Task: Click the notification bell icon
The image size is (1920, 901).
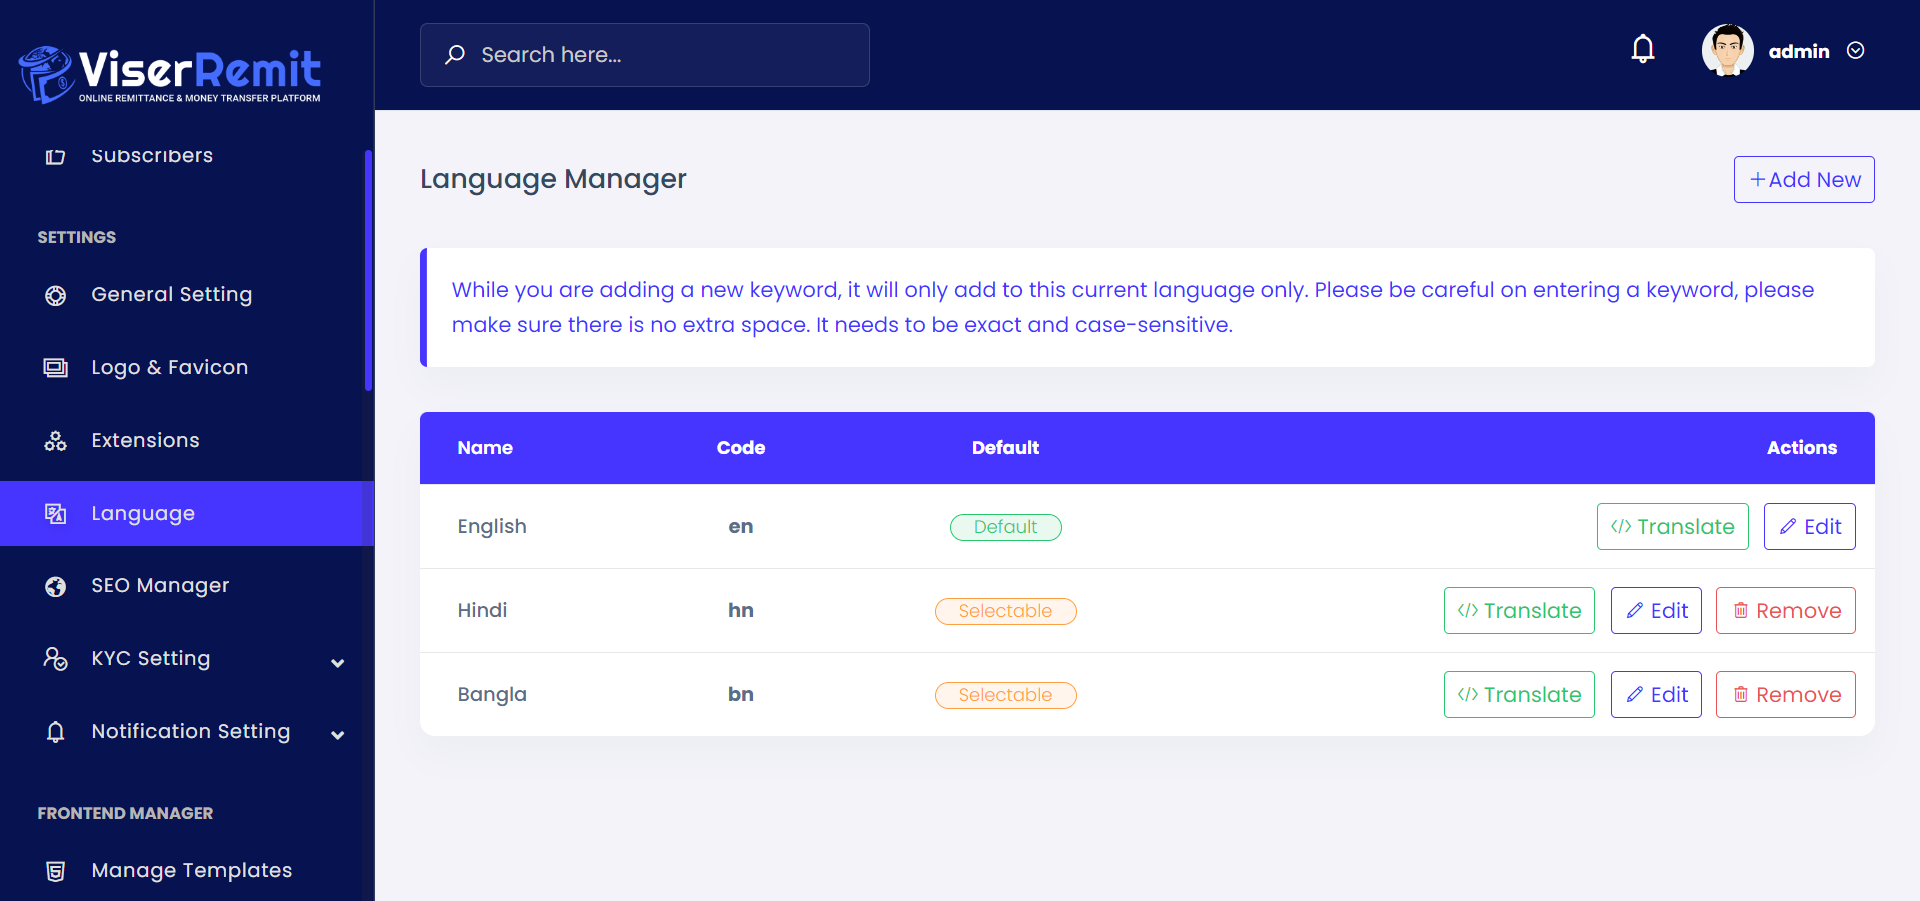Action: 1643,50
